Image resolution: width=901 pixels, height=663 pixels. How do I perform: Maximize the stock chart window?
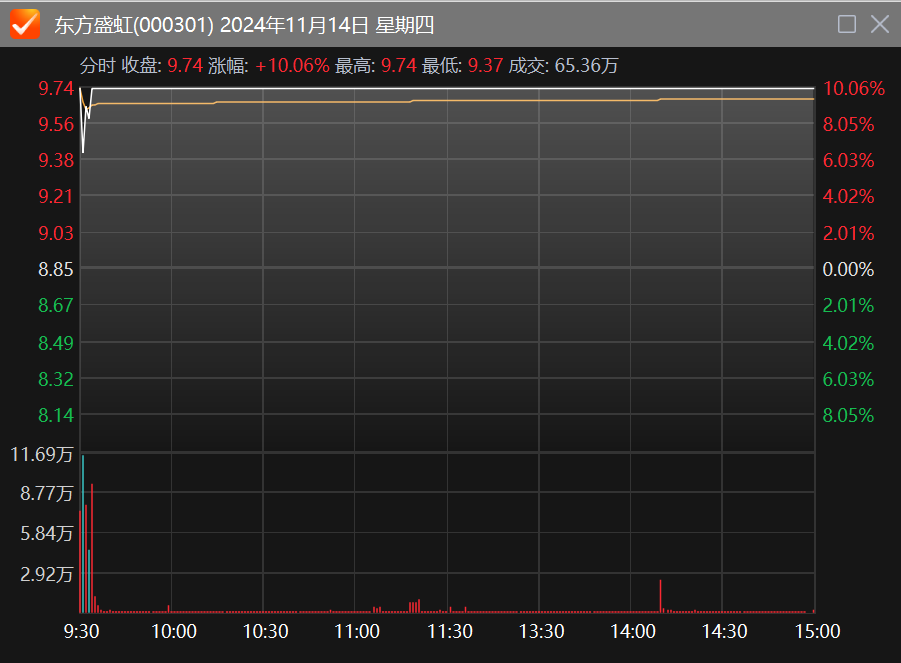coord(846,24)
